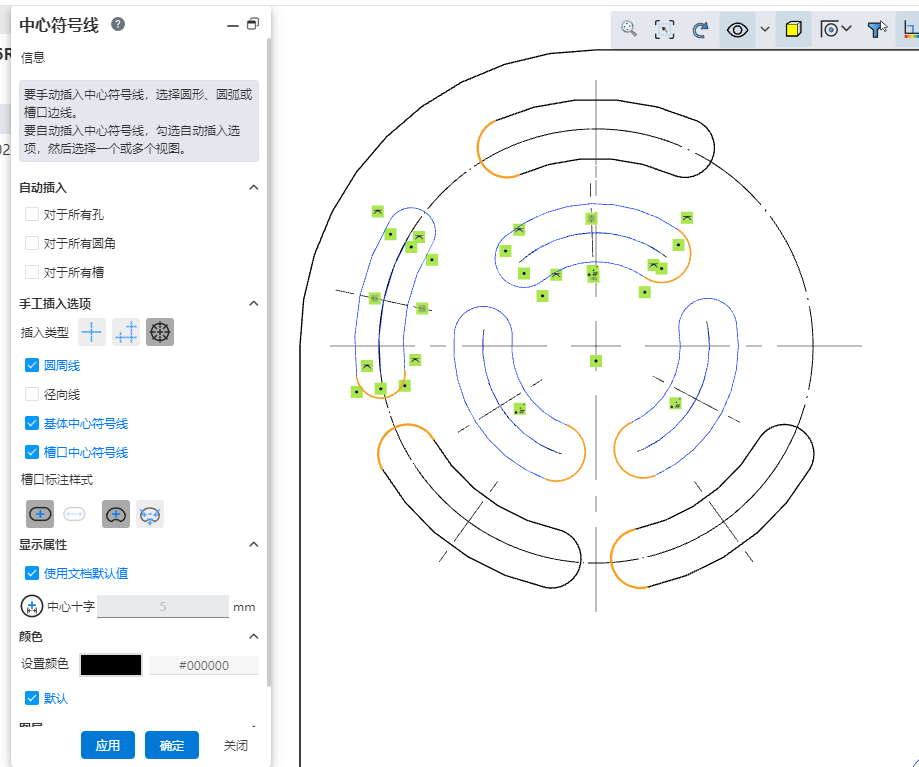Collapse the 自动插入 section

click(253, 187)
